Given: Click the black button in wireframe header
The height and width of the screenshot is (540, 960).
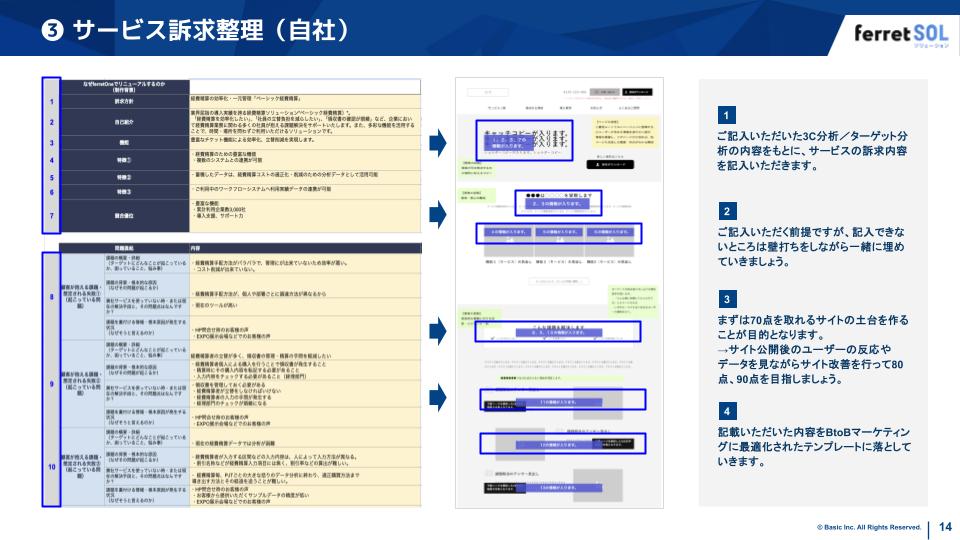Looking at the screenshot, I should coord(637,92).
